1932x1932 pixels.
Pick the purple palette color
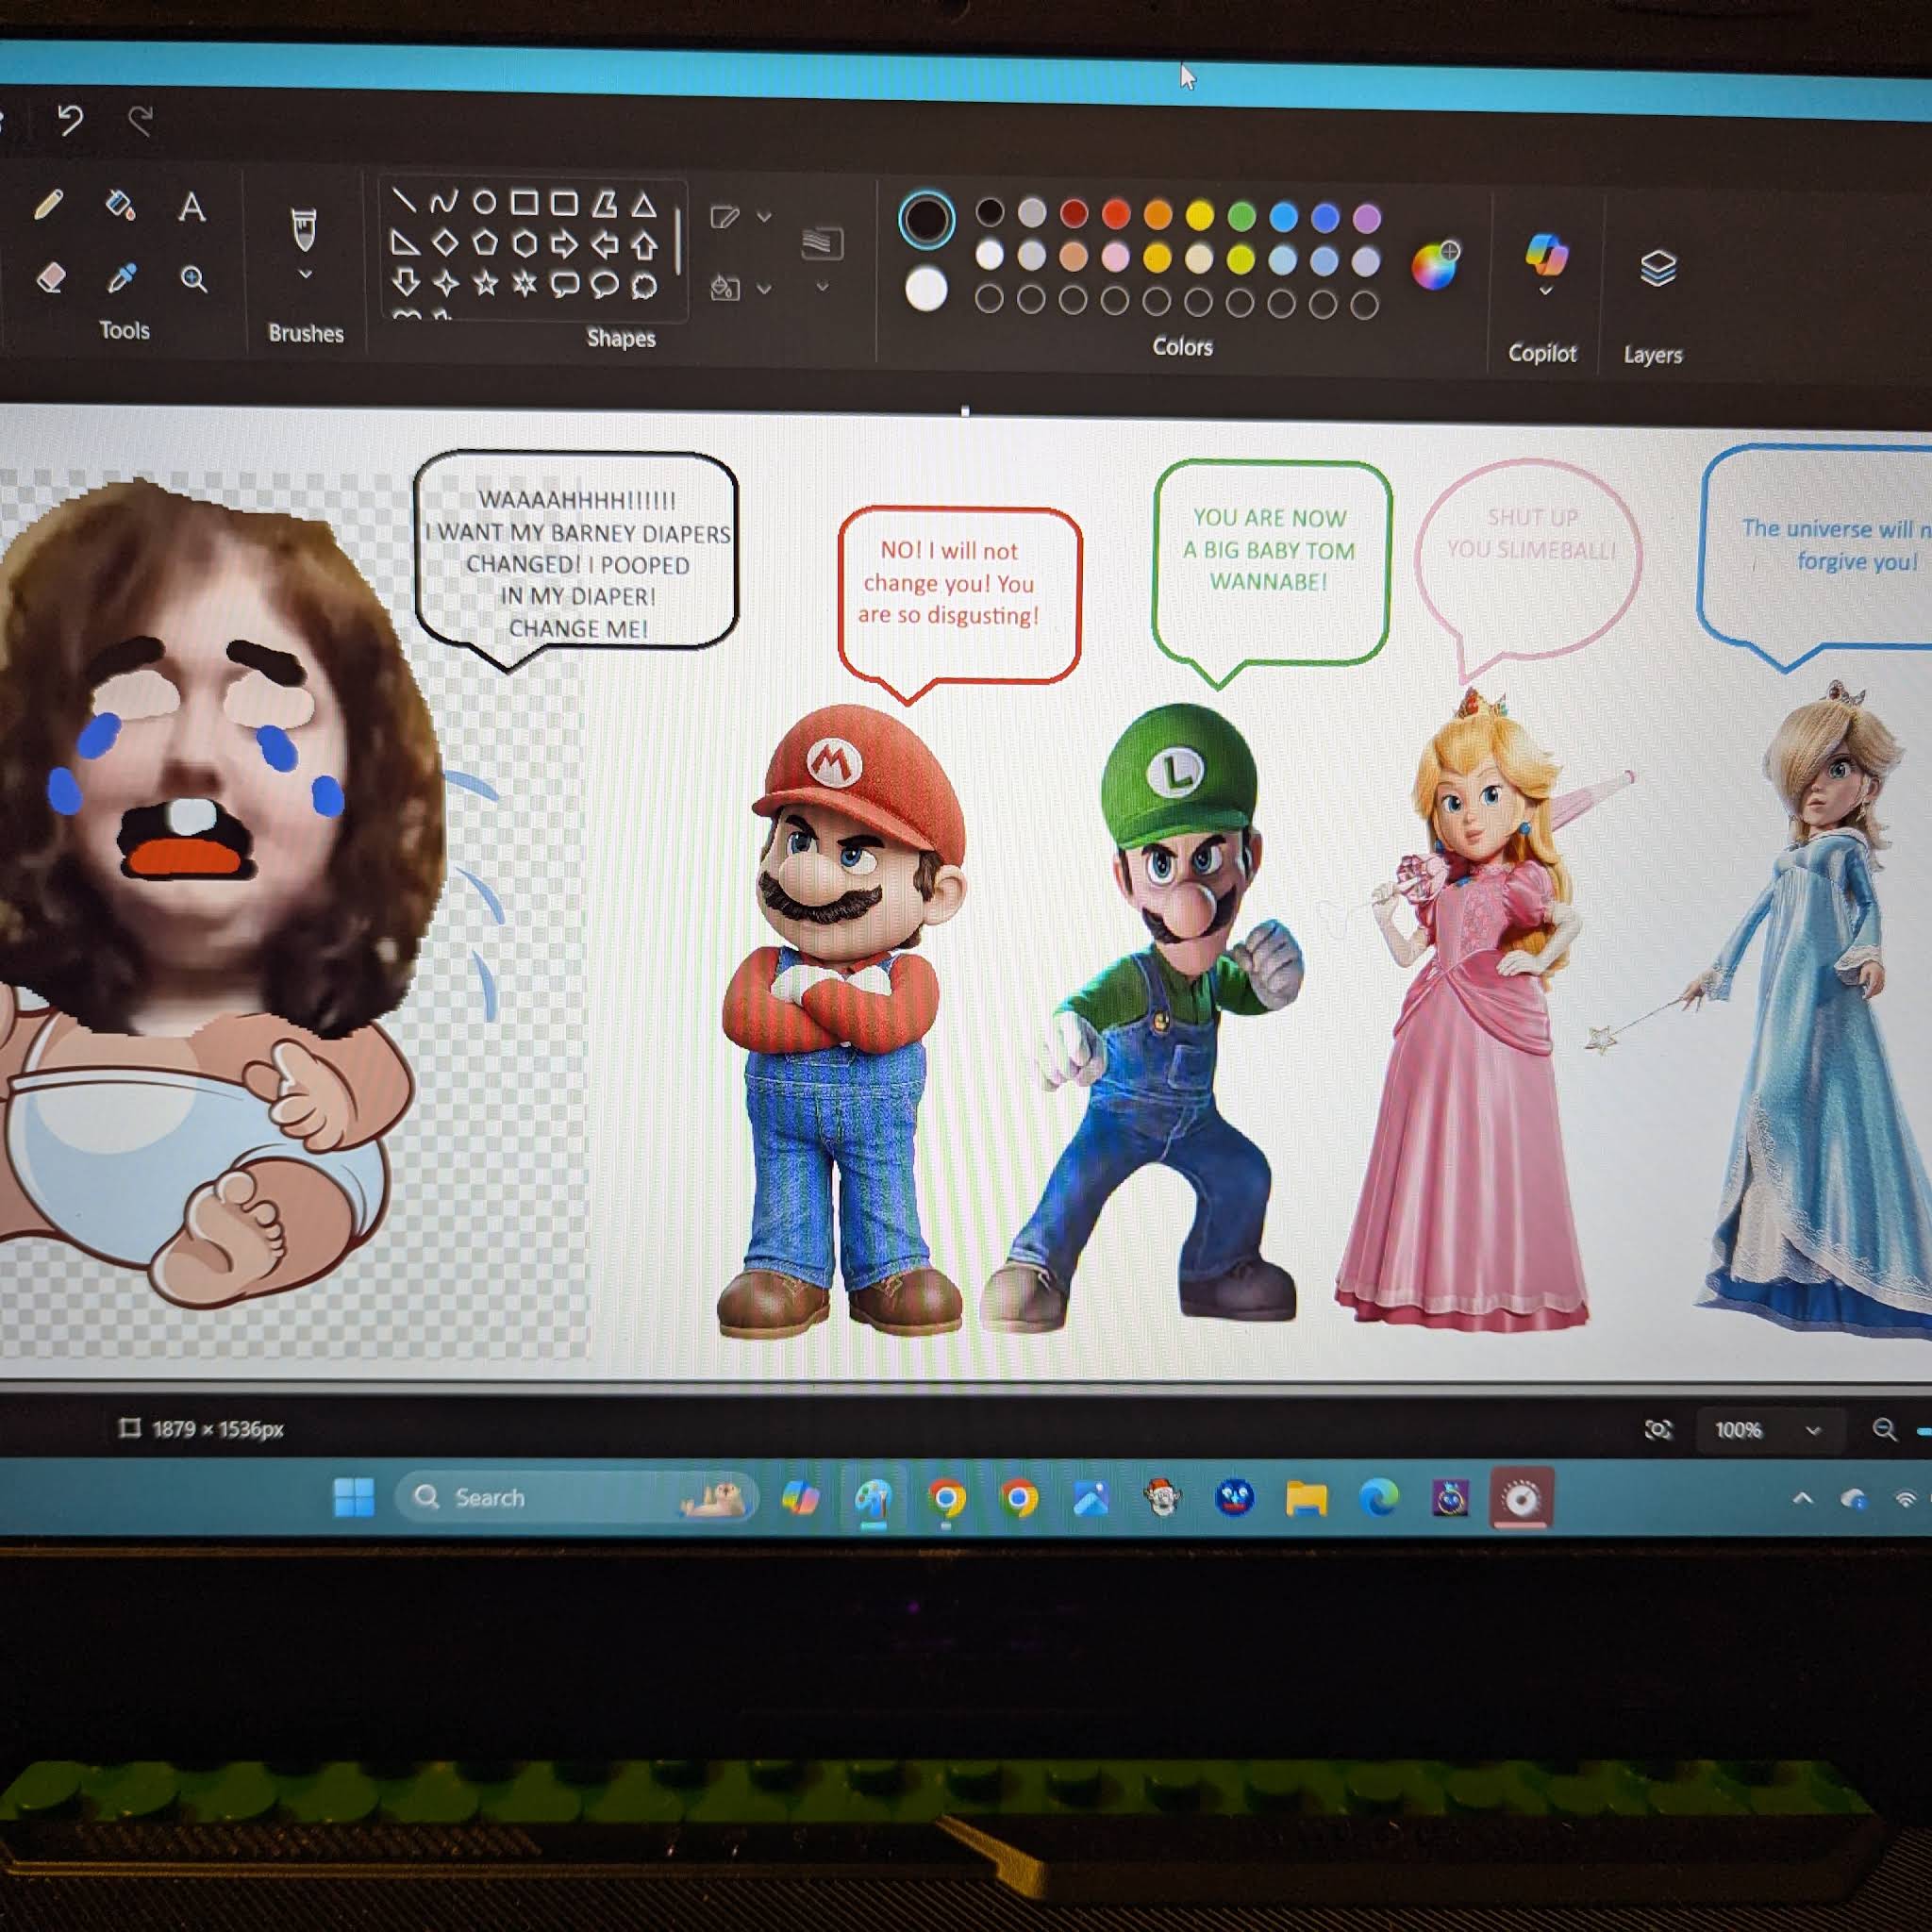point(1367,218)
